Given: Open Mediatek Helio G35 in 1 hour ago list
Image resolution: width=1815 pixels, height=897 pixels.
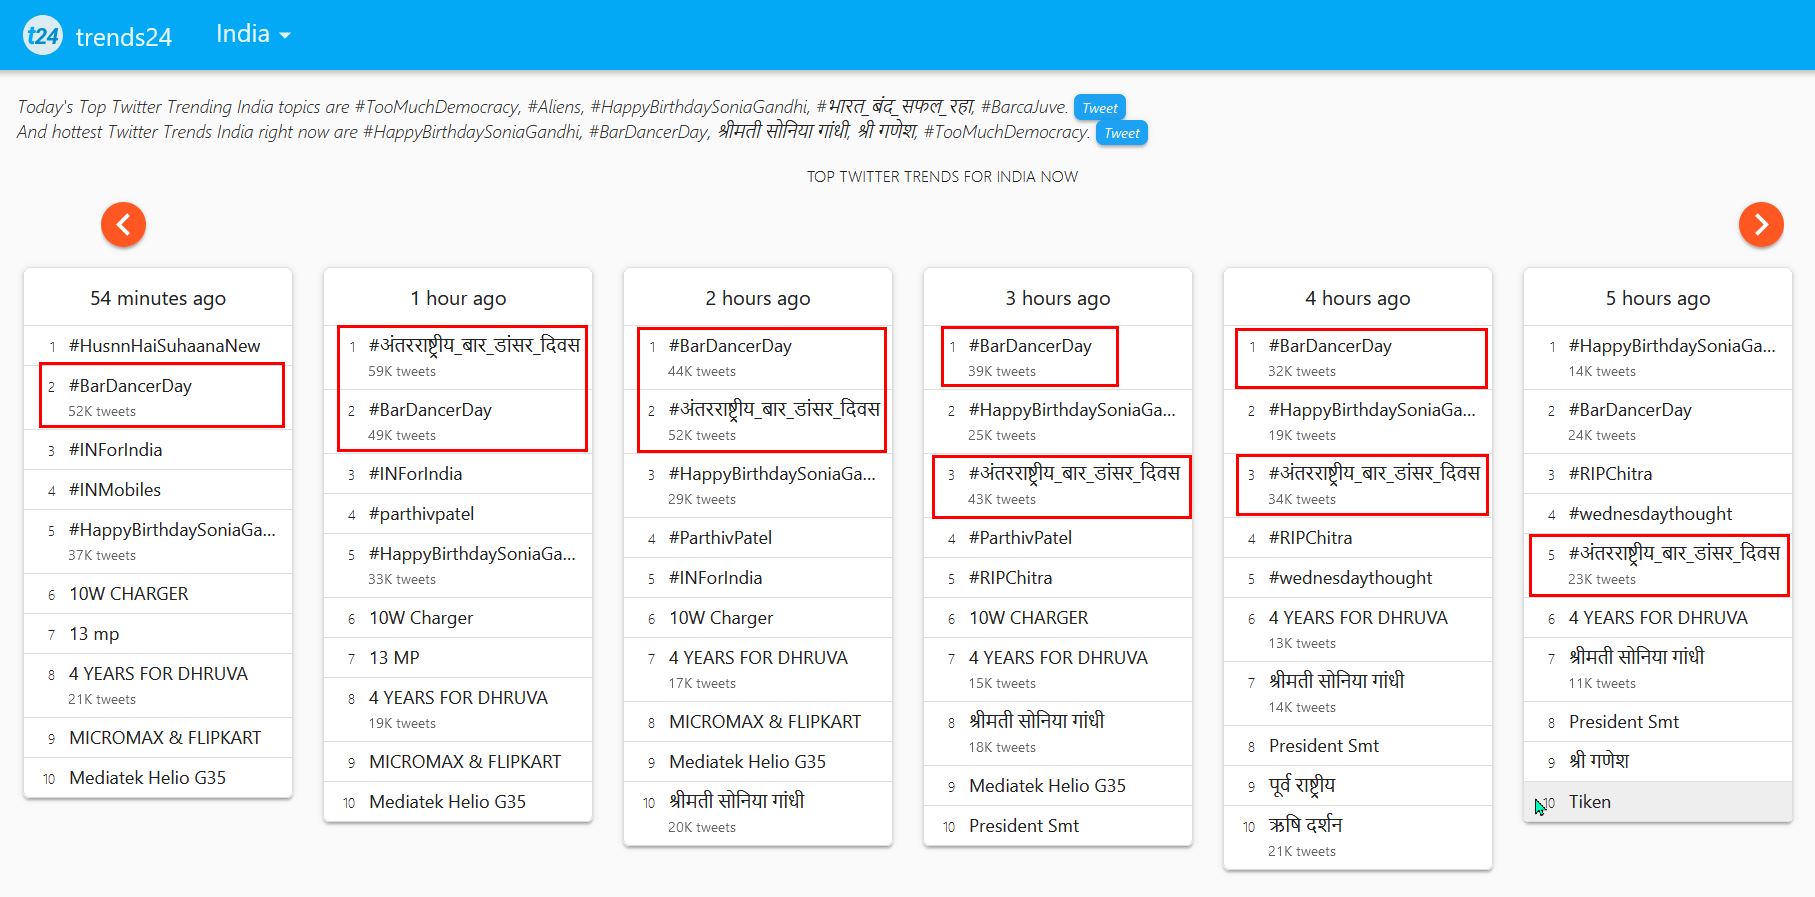Looking at the screenshot, I should pyautogui.click(x=447, y=802).
